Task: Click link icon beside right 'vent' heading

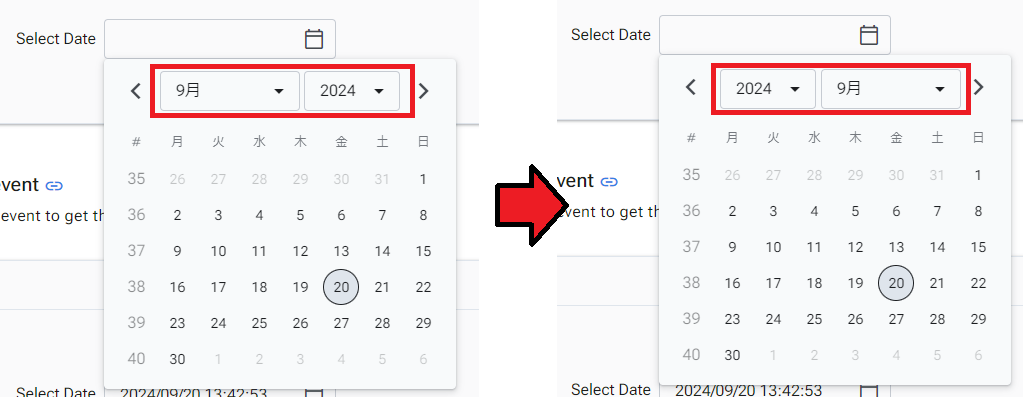Action: [609, 182]
